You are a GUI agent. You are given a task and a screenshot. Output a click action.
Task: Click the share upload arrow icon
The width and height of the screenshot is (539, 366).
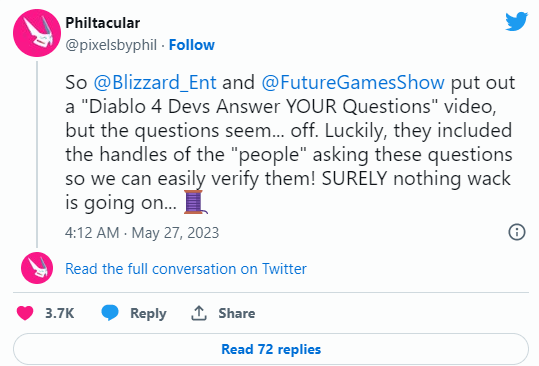pyautogui.click(x=199, y=313)
